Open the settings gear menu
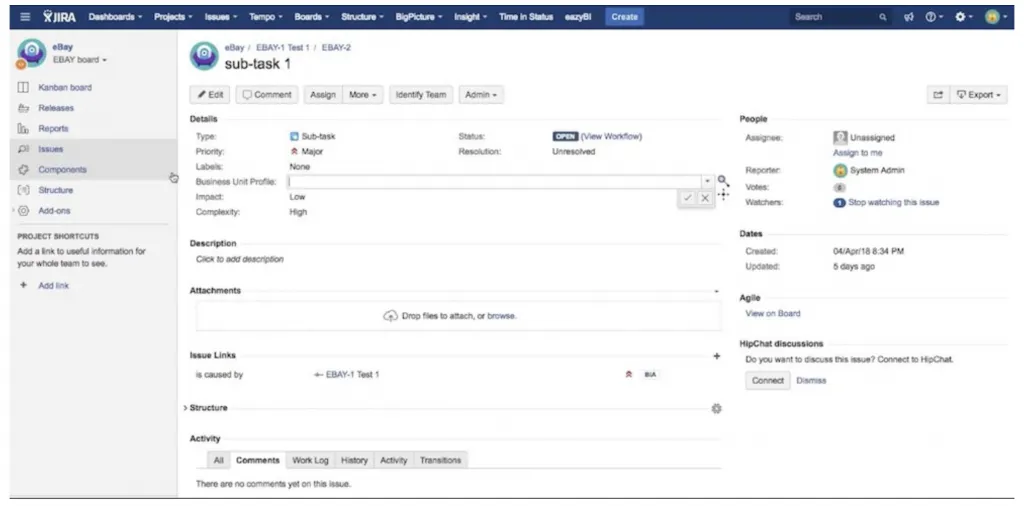The image size is (1024, 506). pyautogui.click(x=964, y=17)
